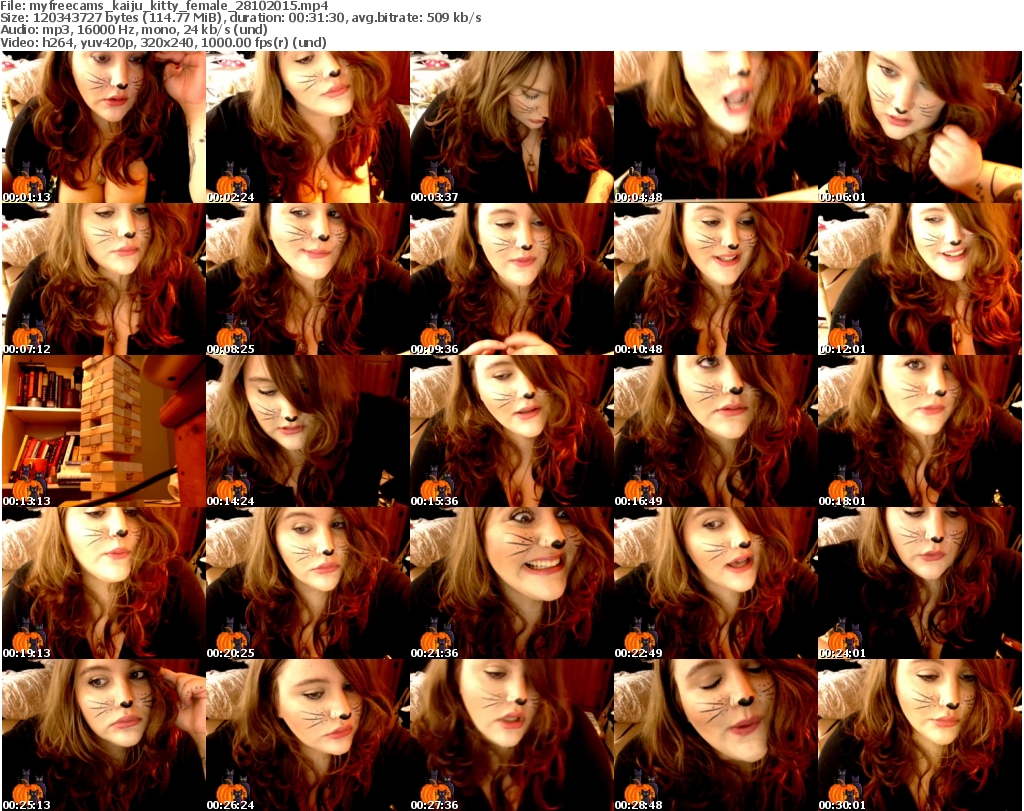The image size is (1024, 811).
Task: Choose the 00:20:25 video frame
Action: 308,583
